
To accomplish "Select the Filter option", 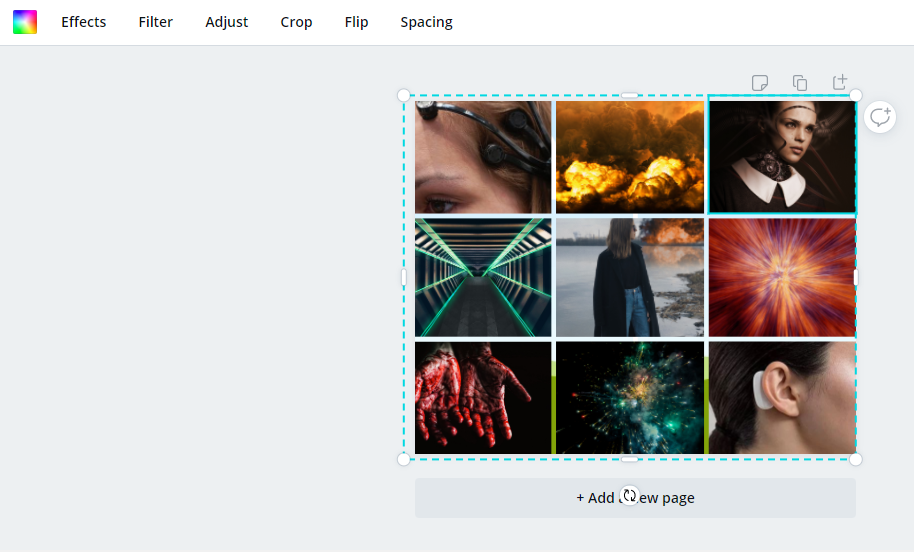I will (x=155, y=22).
